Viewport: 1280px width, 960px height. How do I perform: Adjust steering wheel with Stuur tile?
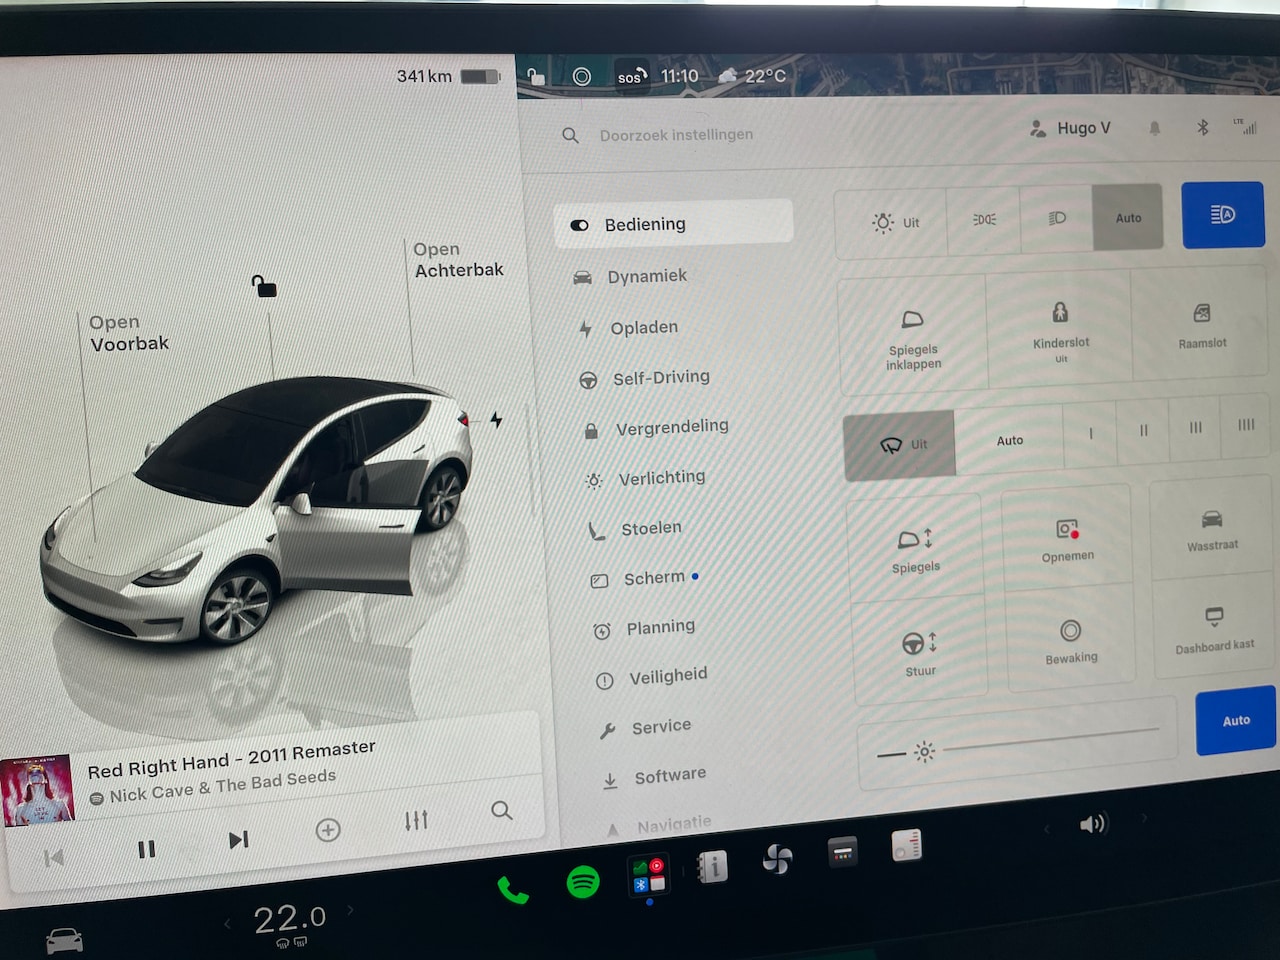[920, 651]
